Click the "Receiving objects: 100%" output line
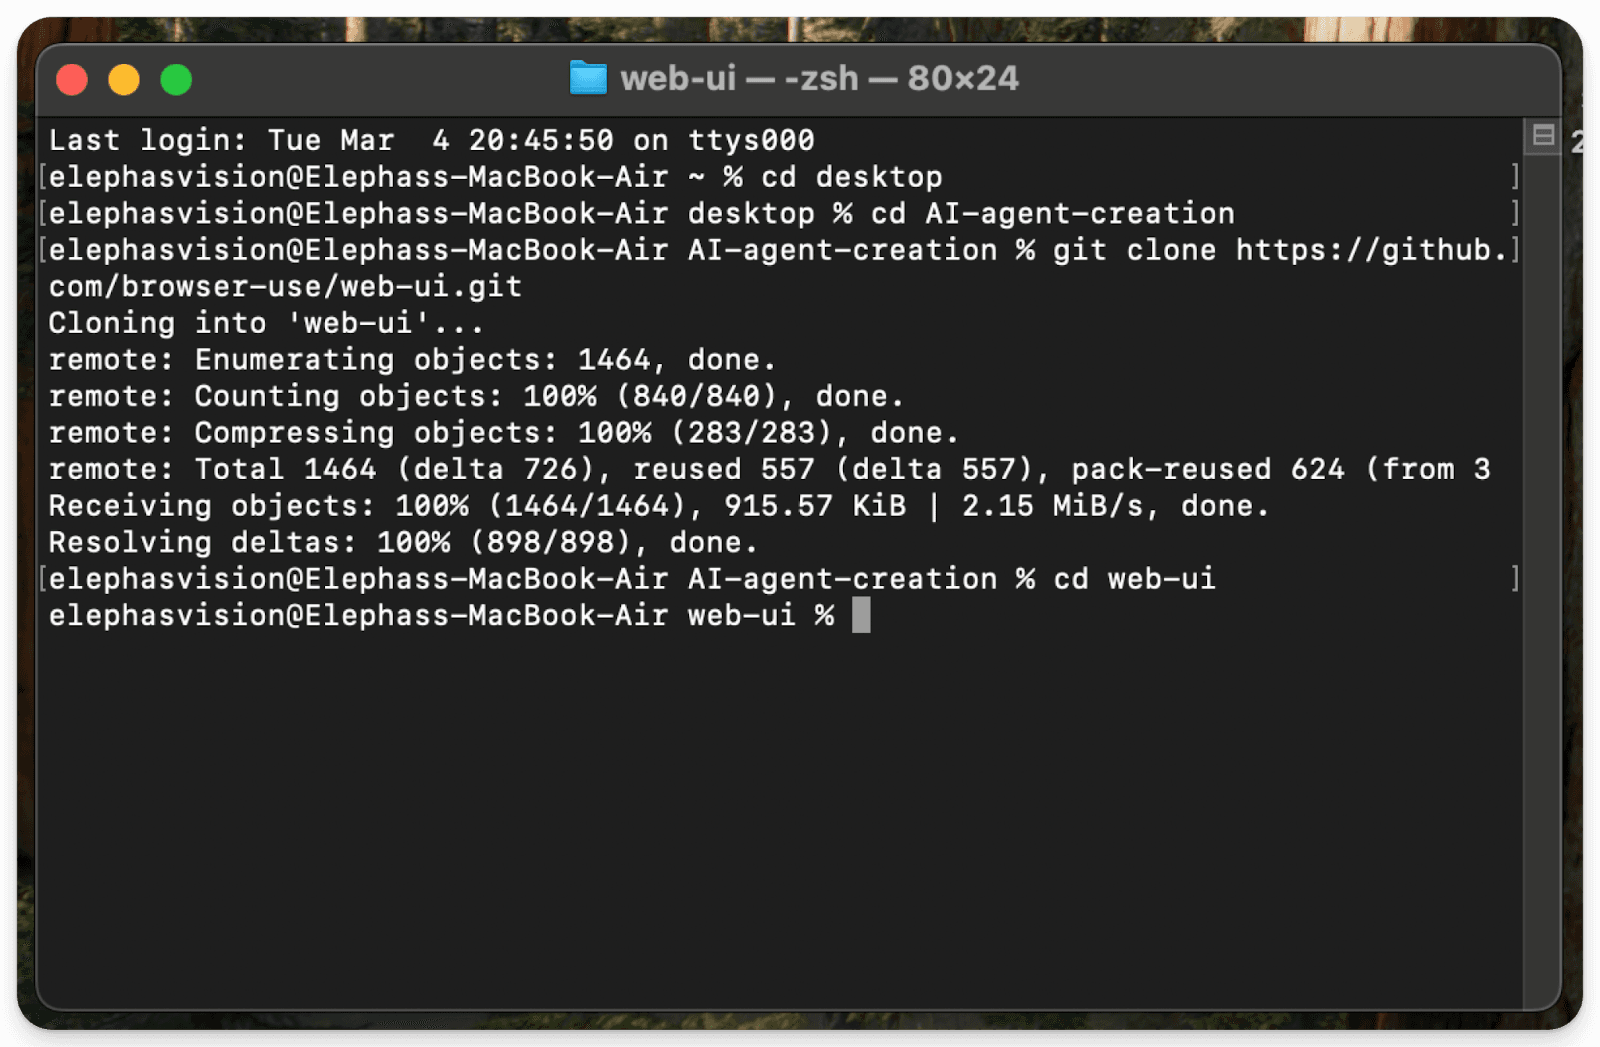The width and height of the screenshot is (1600, 1047). coord(658,506)
